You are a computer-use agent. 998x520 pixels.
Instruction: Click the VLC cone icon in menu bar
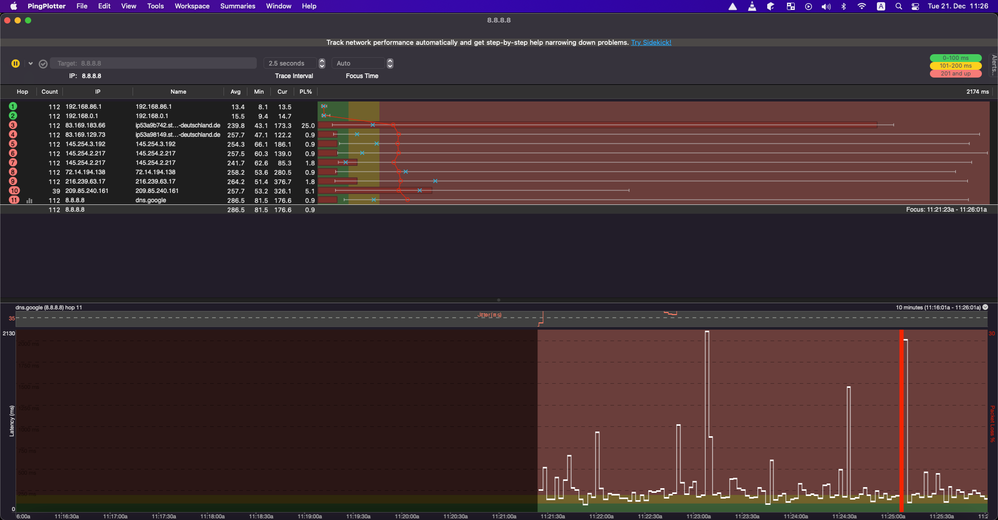coord(752,6)
